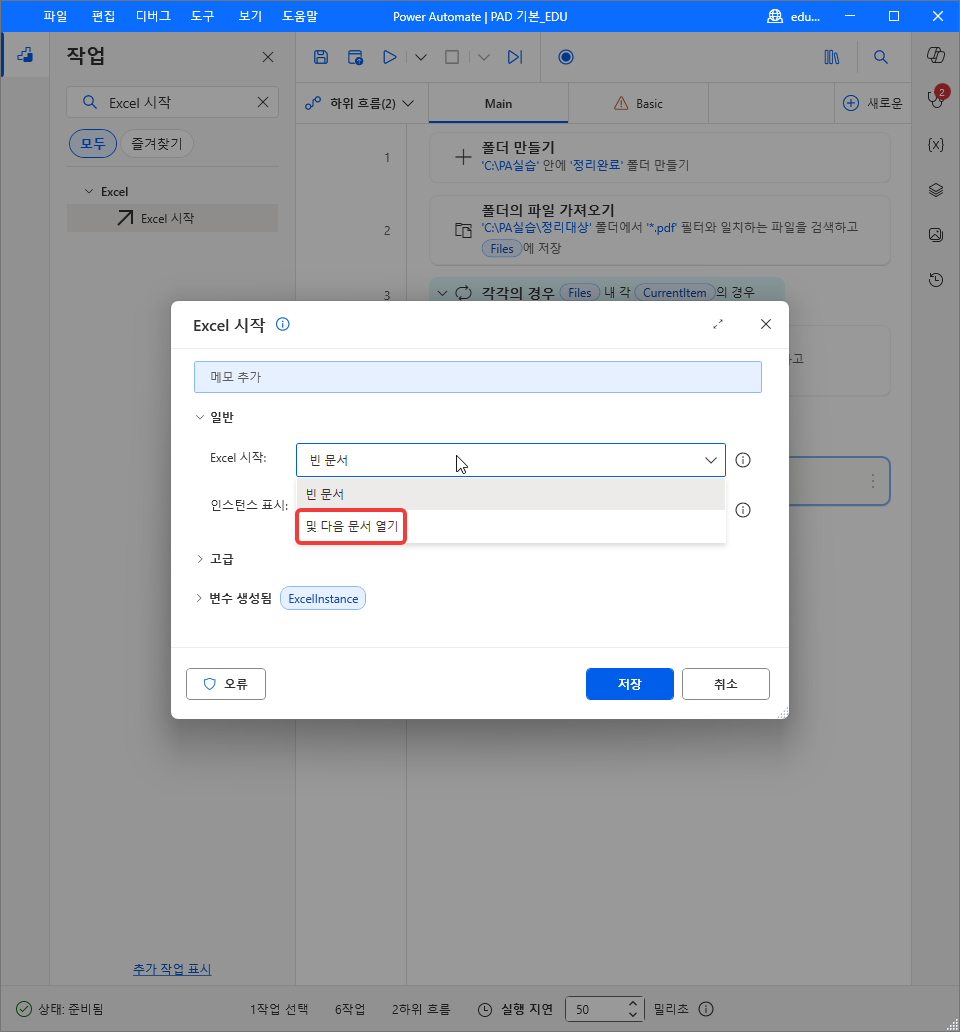Click the 추가 작업 표시 link
The width and height of the screenshot is (960, 1032).
pyautogui.click(x=172, y=969)
